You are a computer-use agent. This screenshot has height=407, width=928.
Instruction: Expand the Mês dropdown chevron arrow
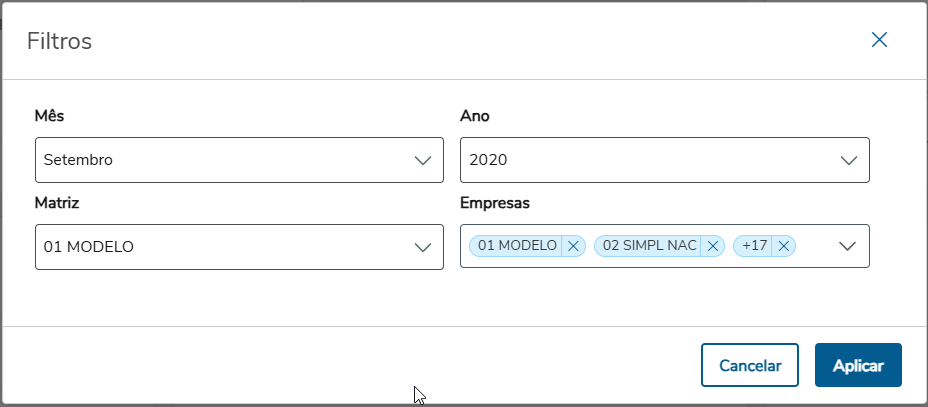(423, 160)
